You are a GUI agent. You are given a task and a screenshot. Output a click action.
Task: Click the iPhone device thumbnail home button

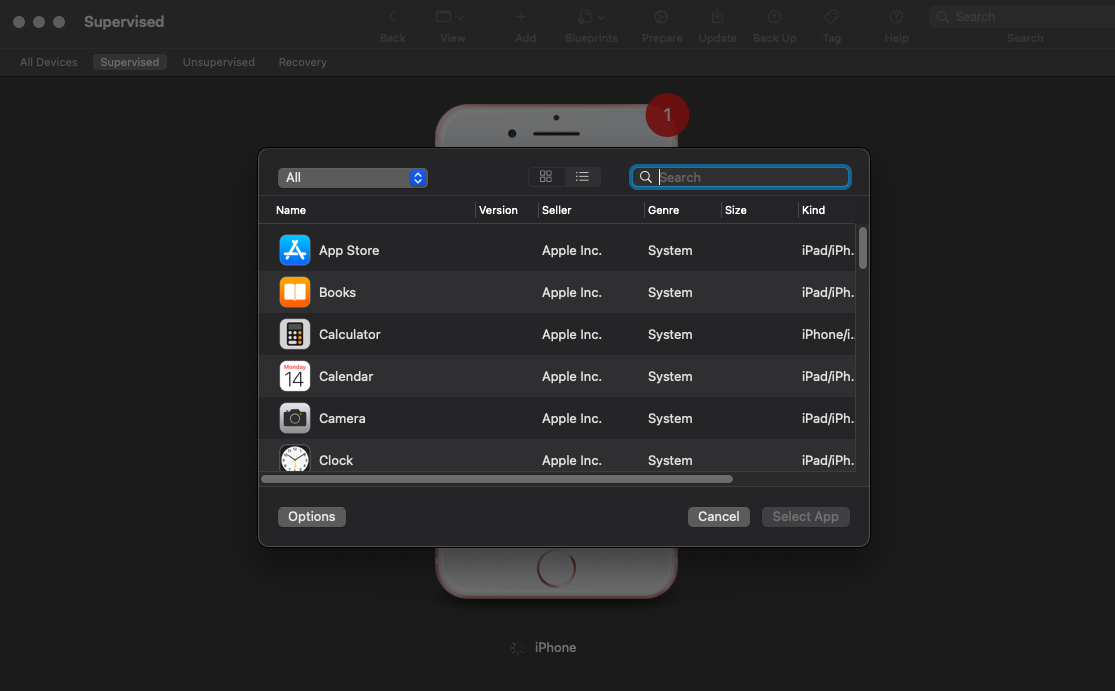(x=556, y=568)
